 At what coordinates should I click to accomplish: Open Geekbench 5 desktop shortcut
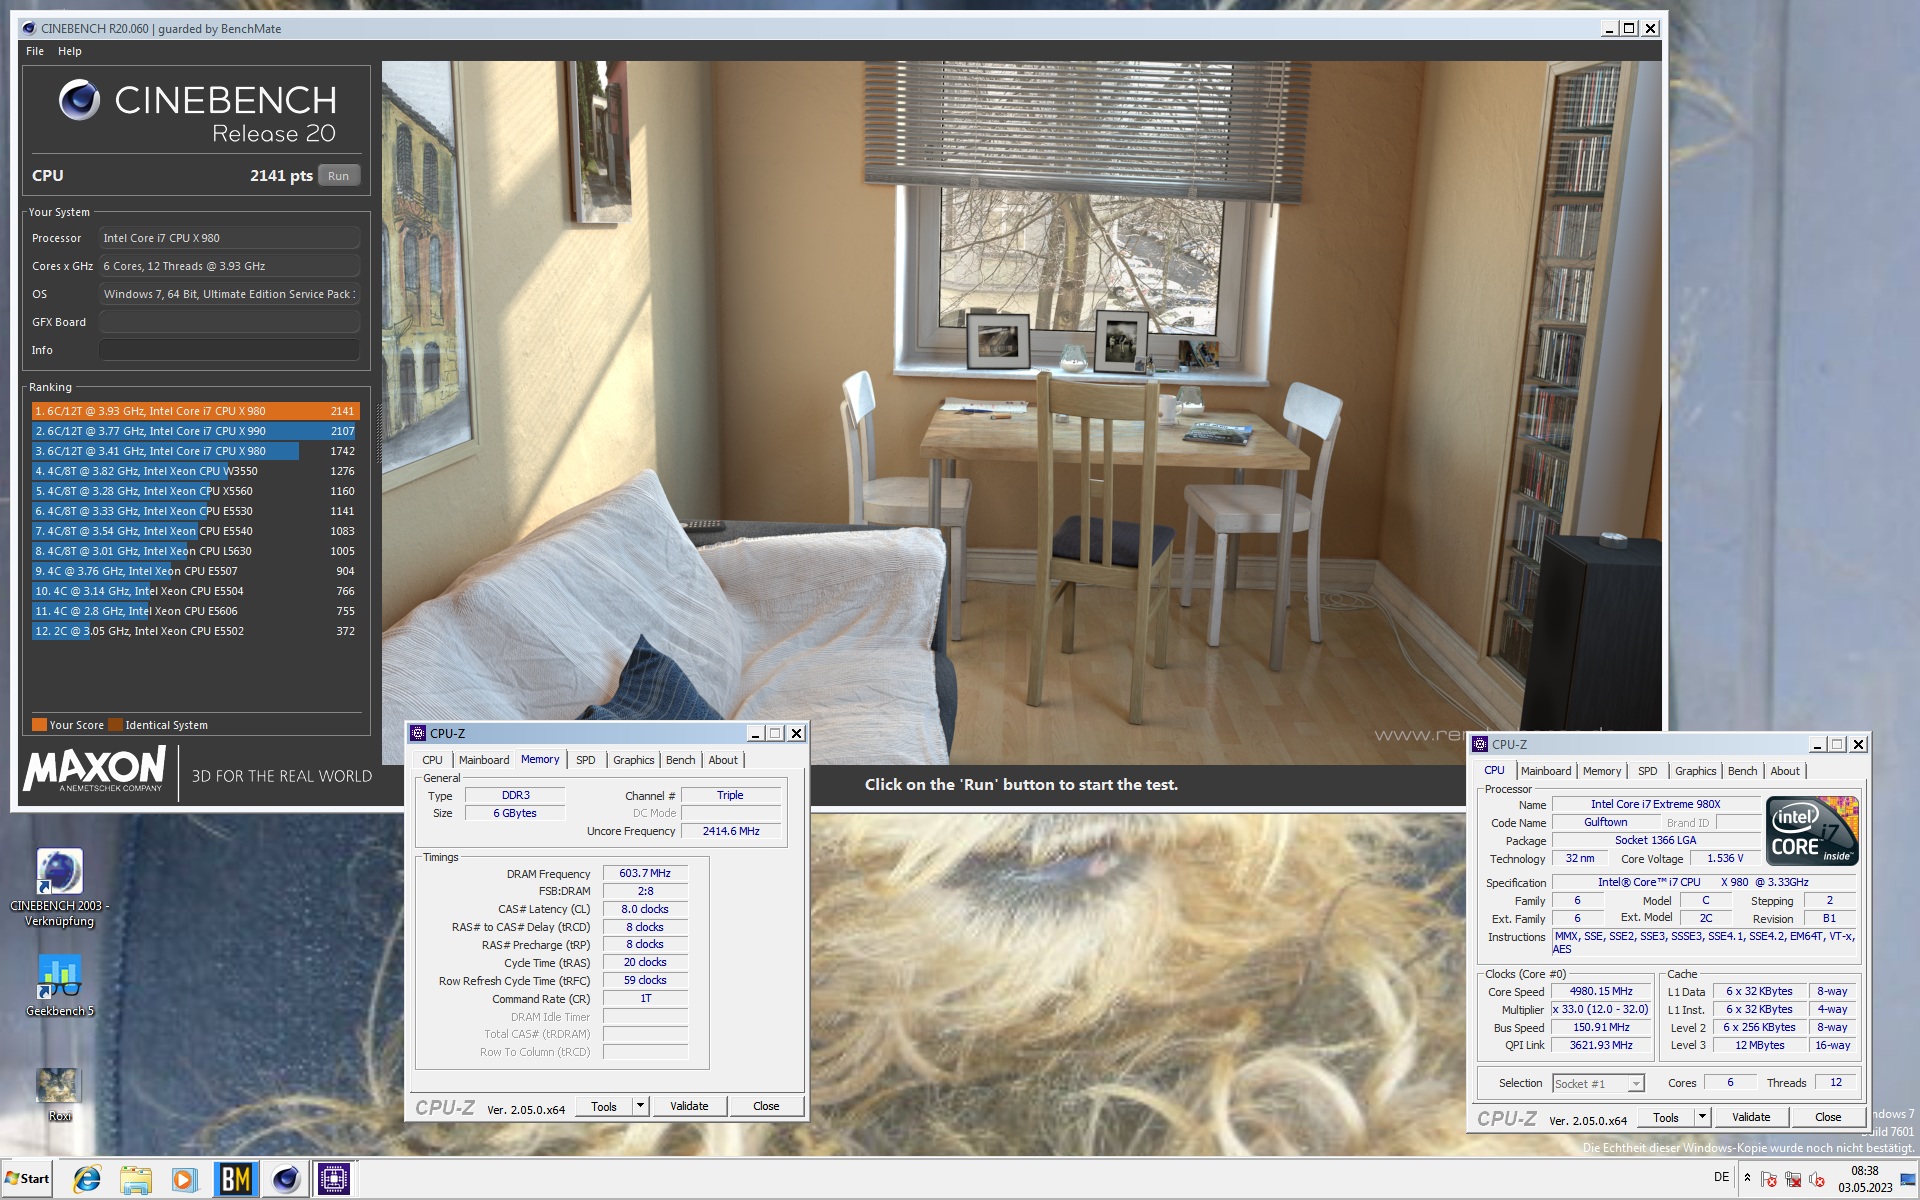[x=59, y=985]
